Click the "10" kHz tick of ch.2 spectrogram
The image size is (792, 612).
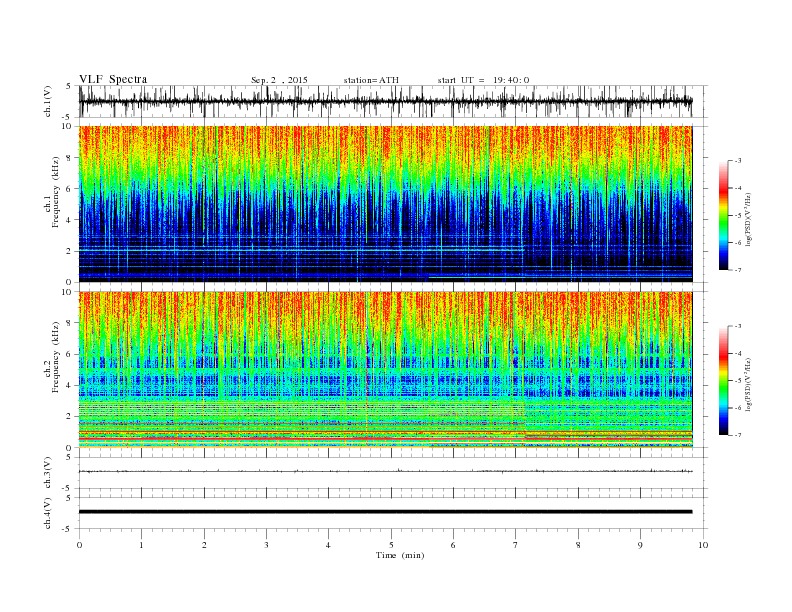coord(67,292)
